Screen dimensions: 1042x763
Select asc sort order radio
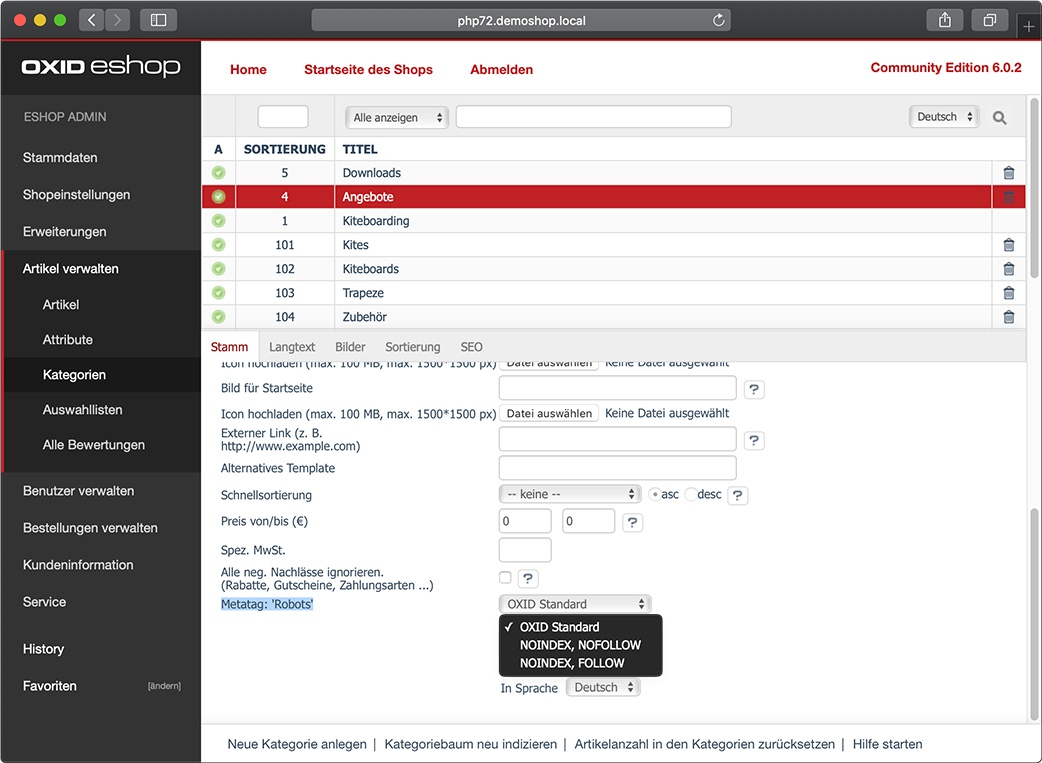(x=655, y=494)
